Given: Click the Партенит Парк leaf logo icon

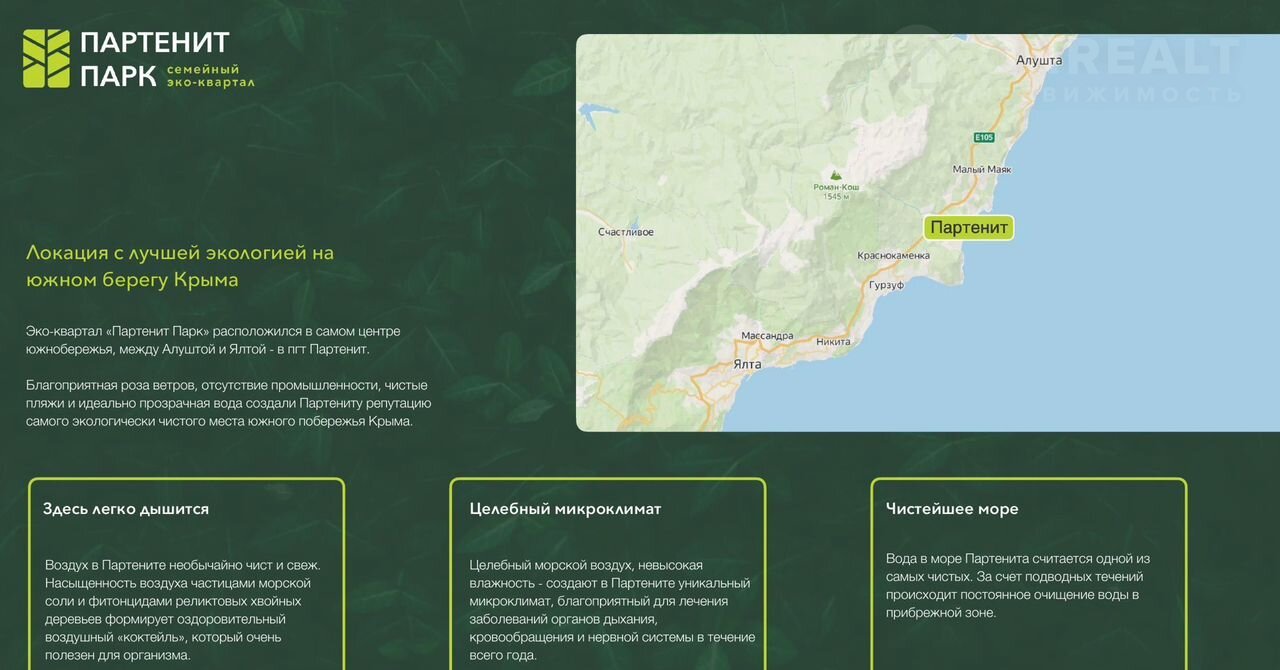Looking at the screenshot, I should click(x=46, y=58).
